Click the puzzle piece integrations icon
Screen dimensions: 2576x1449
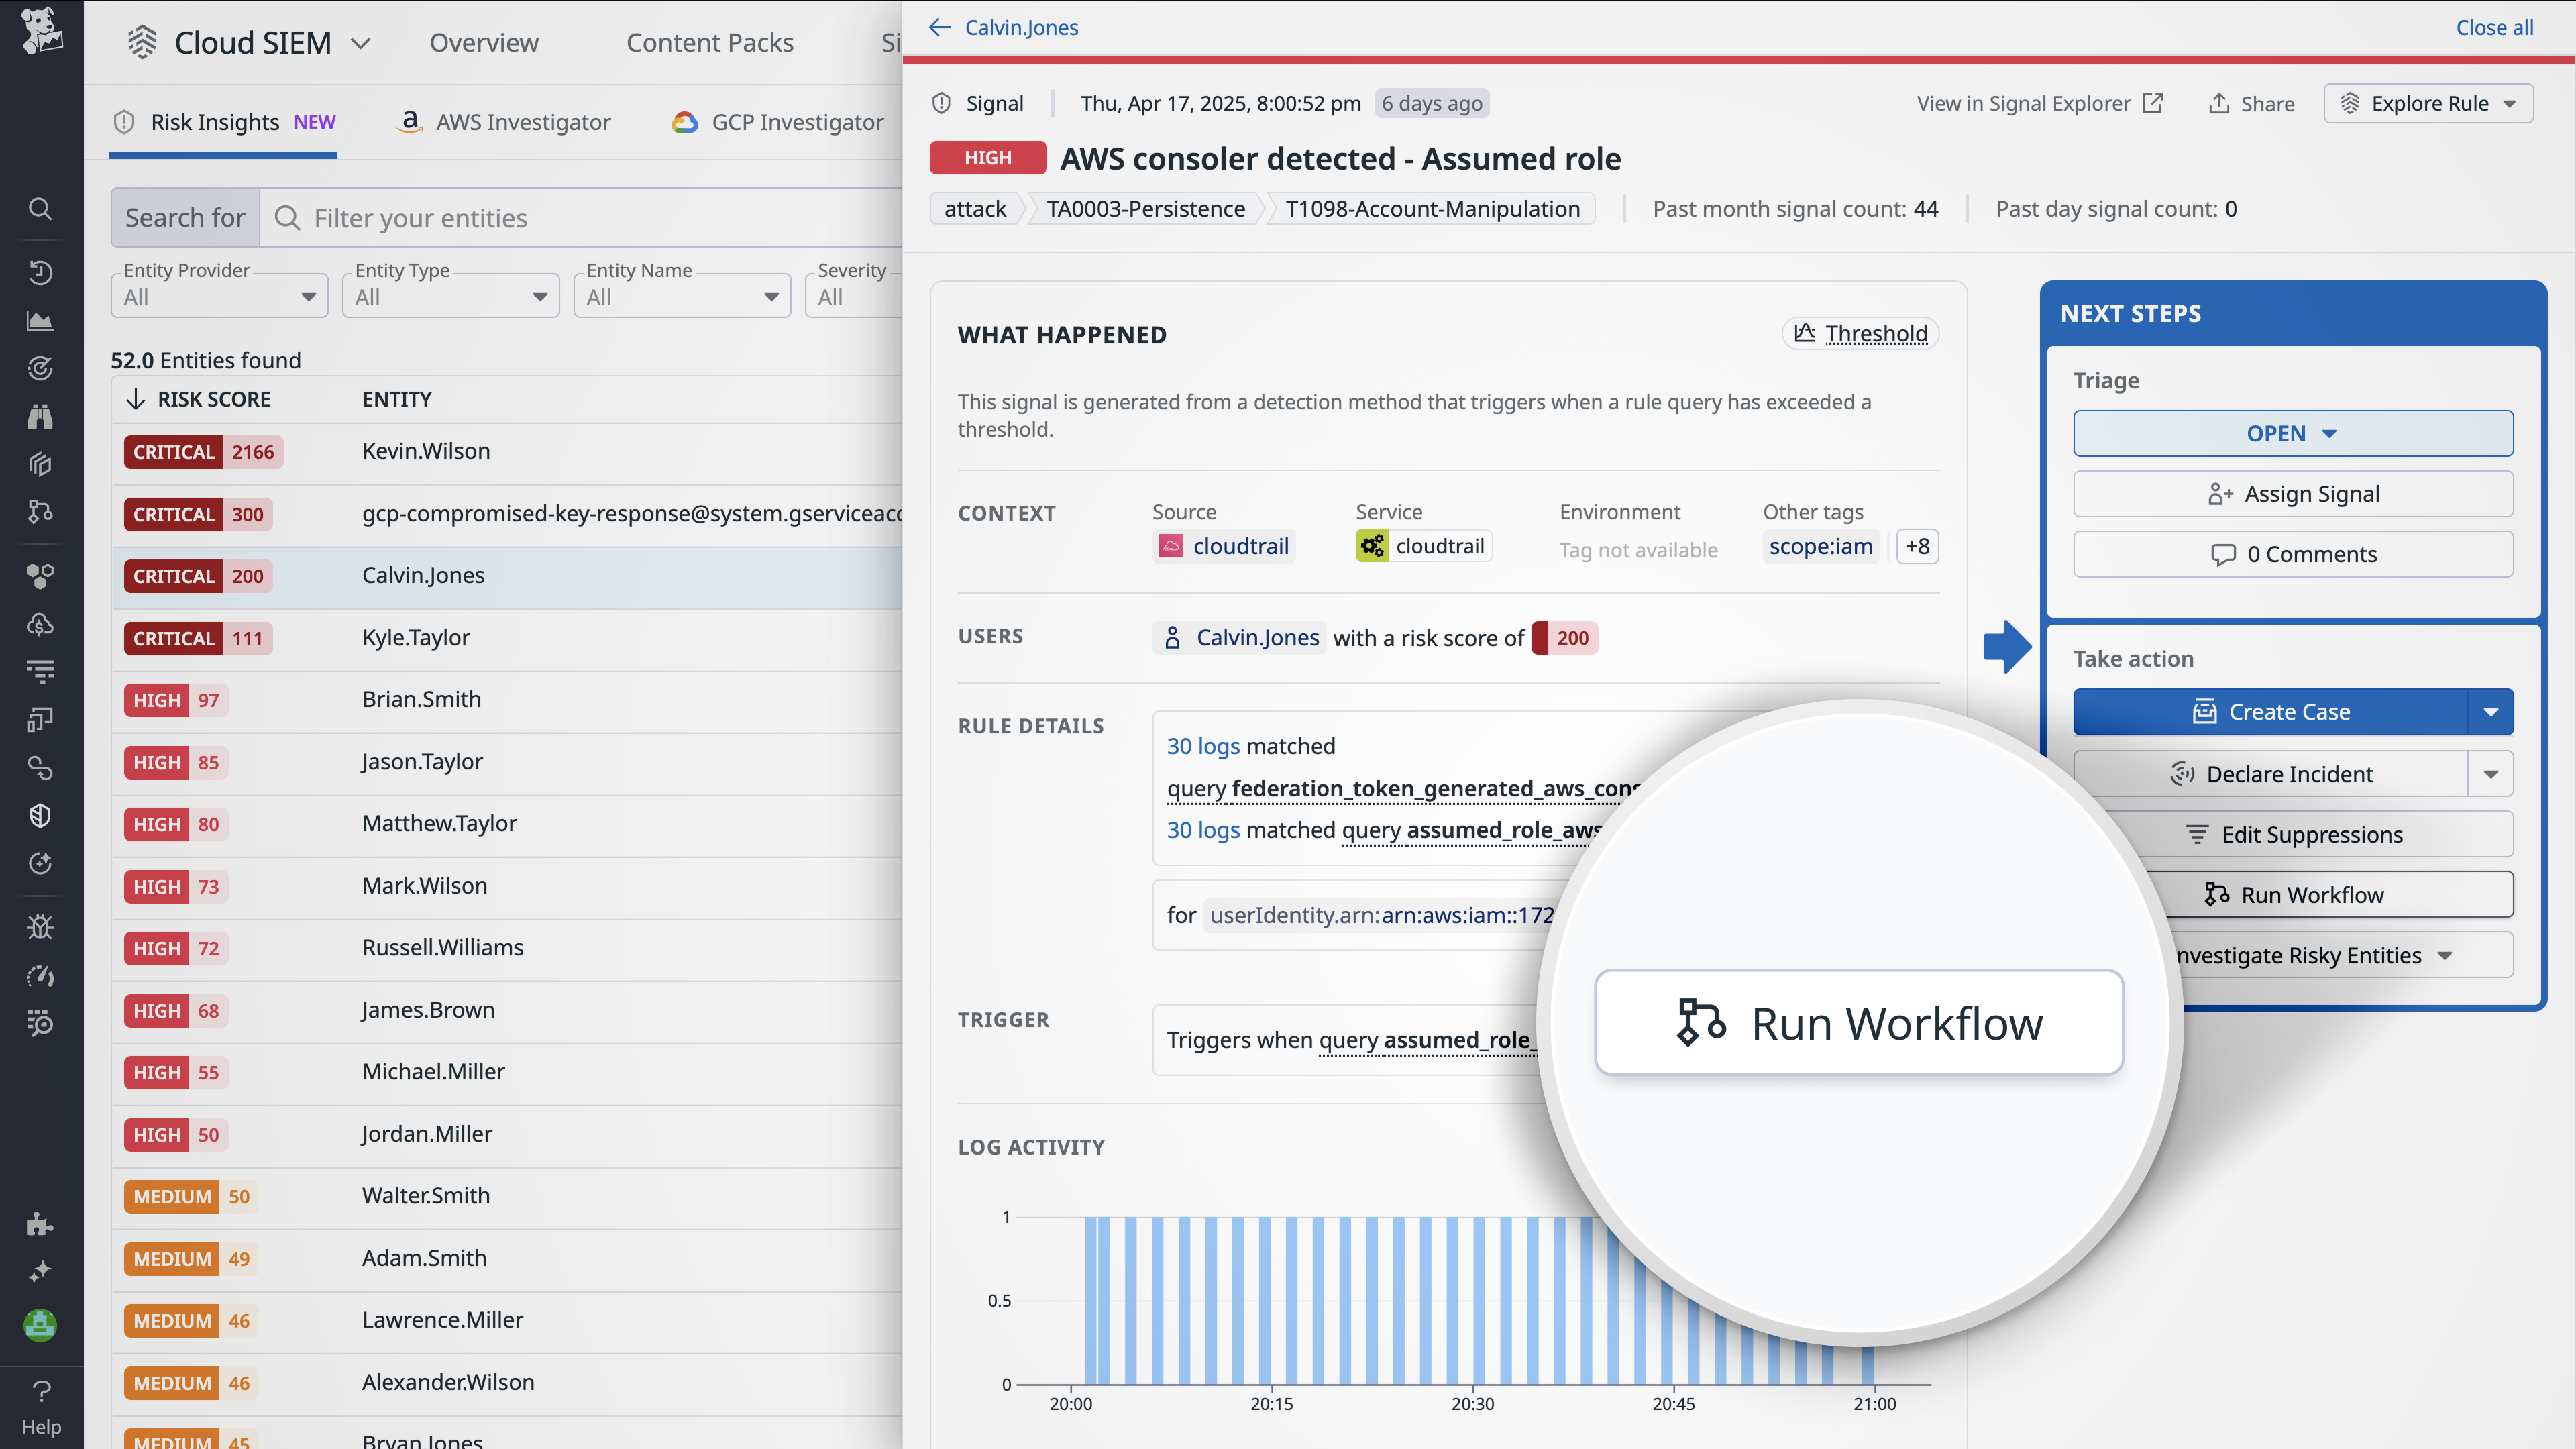coord(40,1224)
